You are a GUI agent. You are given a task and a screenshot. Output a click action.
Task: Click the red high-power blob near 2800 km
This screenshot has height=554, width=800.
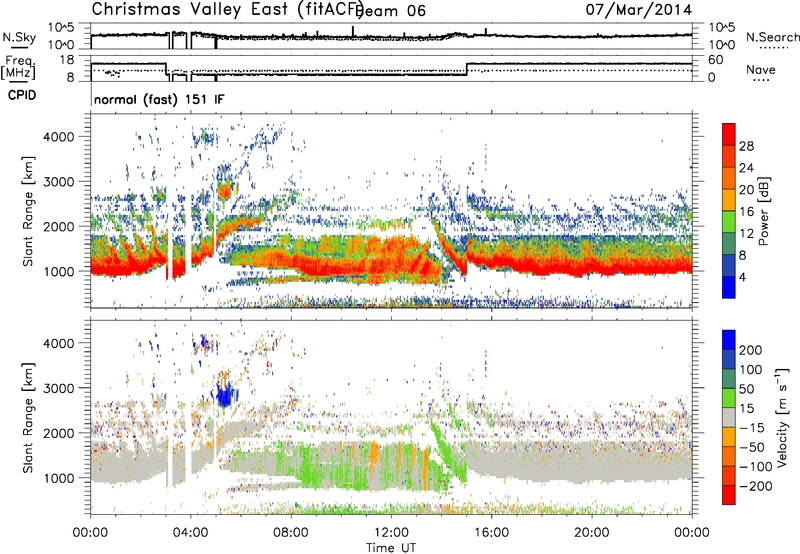tap(224, 191)
